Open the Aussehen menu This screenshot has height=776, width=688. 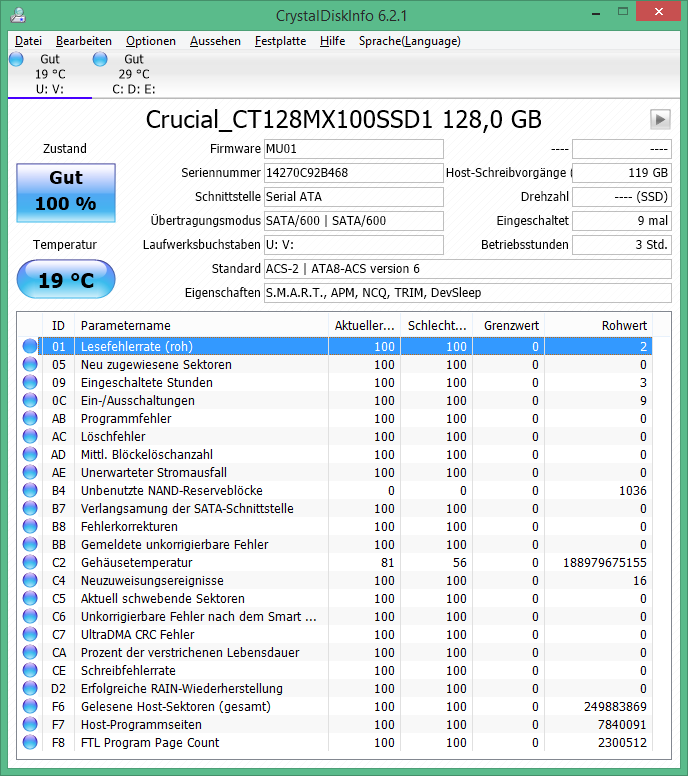click(215, 41)
